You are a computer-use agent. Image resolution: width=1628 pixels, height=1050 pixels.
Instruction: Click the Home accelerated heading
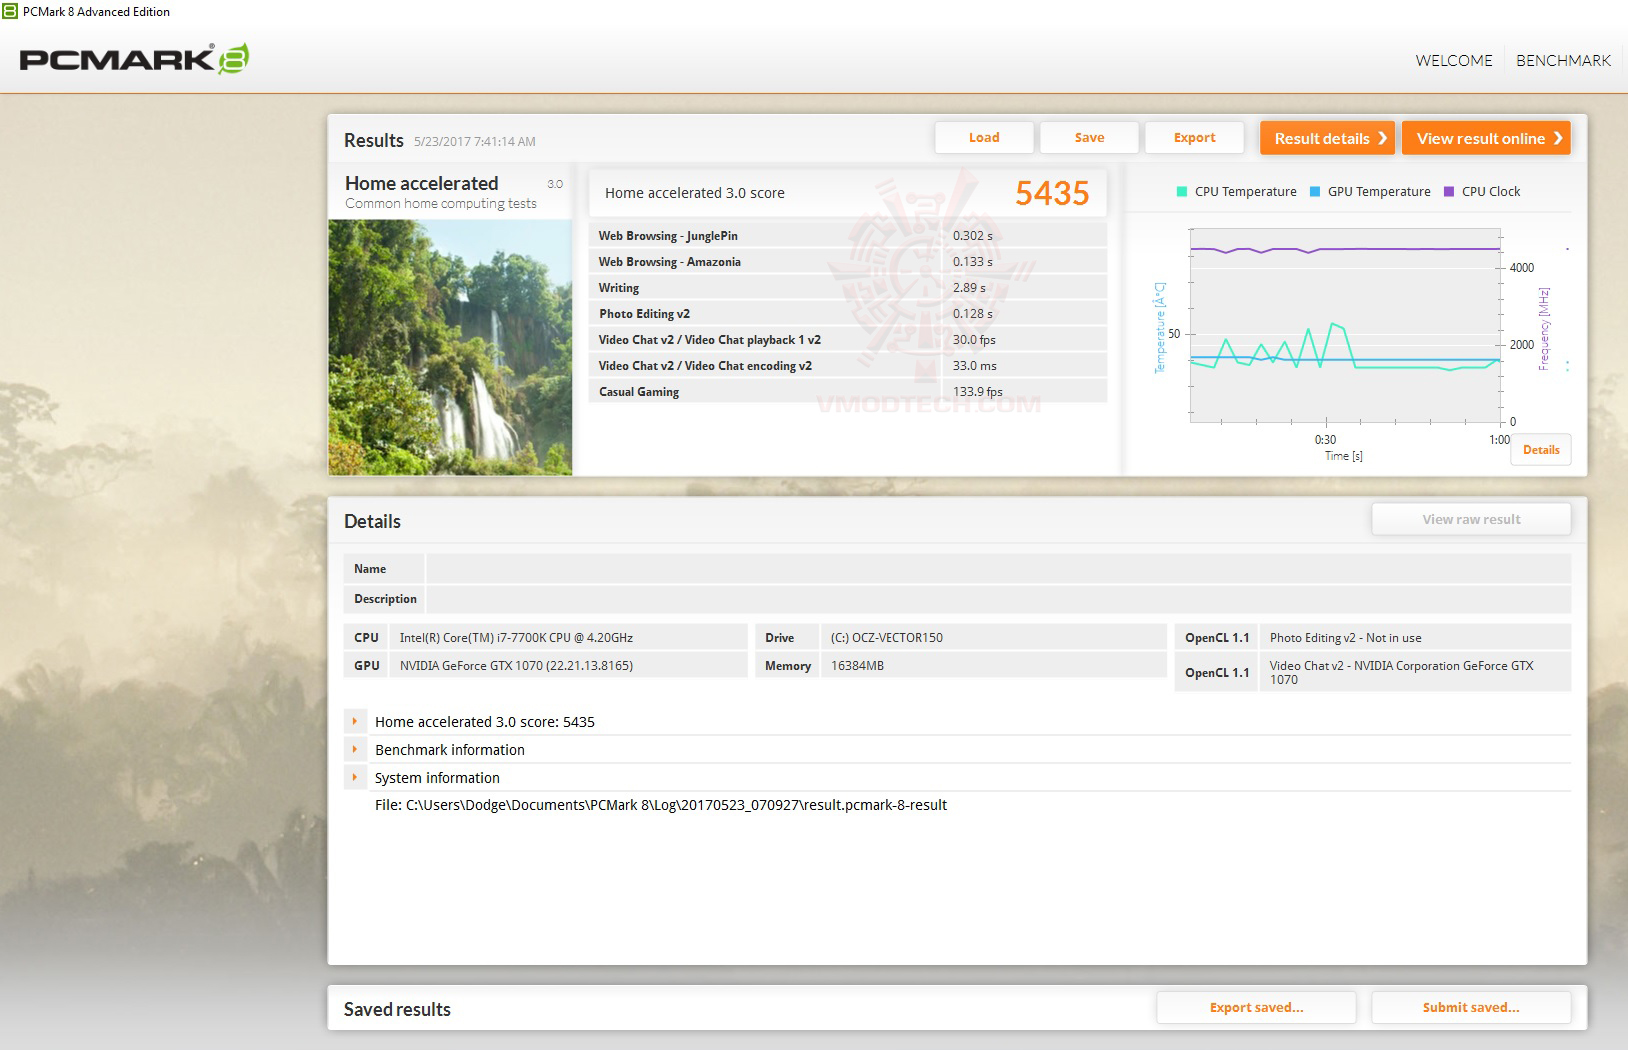coord(421,183)
